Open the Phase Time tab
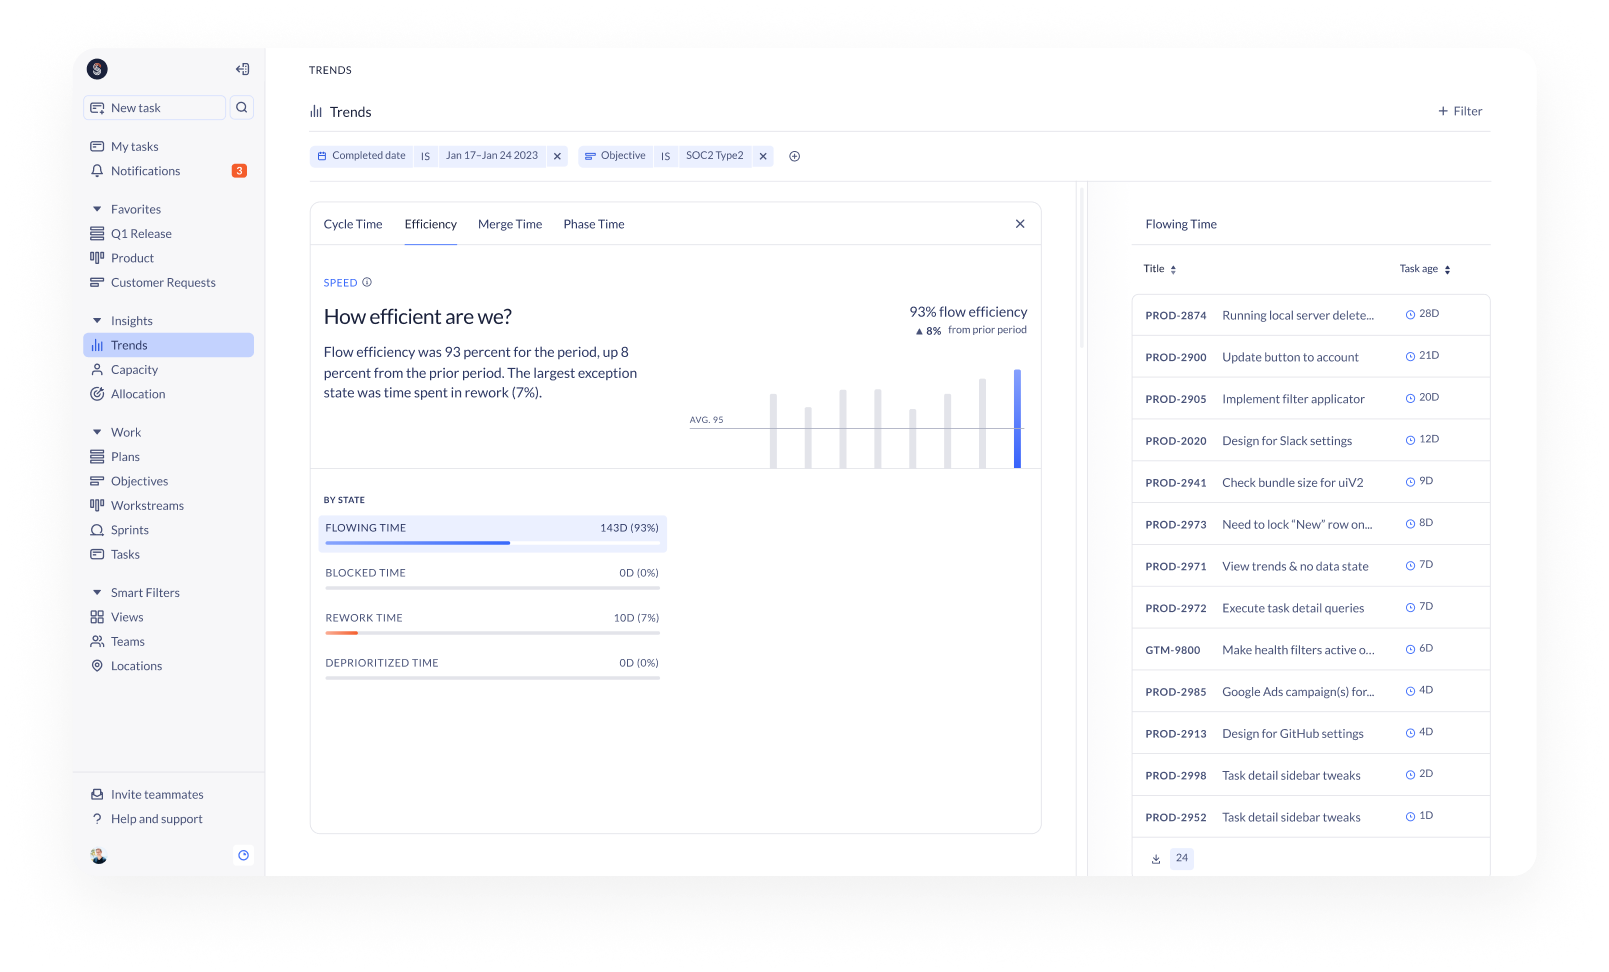The height and width of the screenshot is (972, 1609). (594, 224)
